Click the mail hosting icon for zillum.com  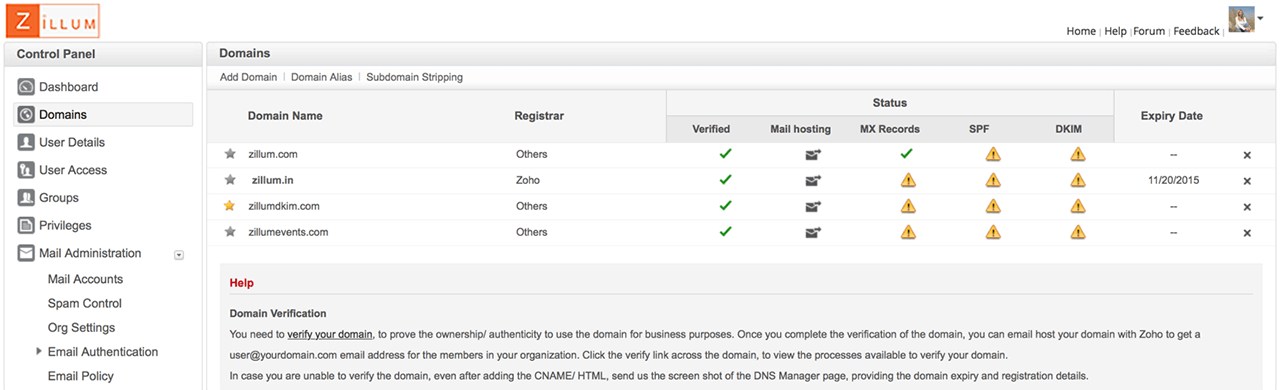(813, 155)
